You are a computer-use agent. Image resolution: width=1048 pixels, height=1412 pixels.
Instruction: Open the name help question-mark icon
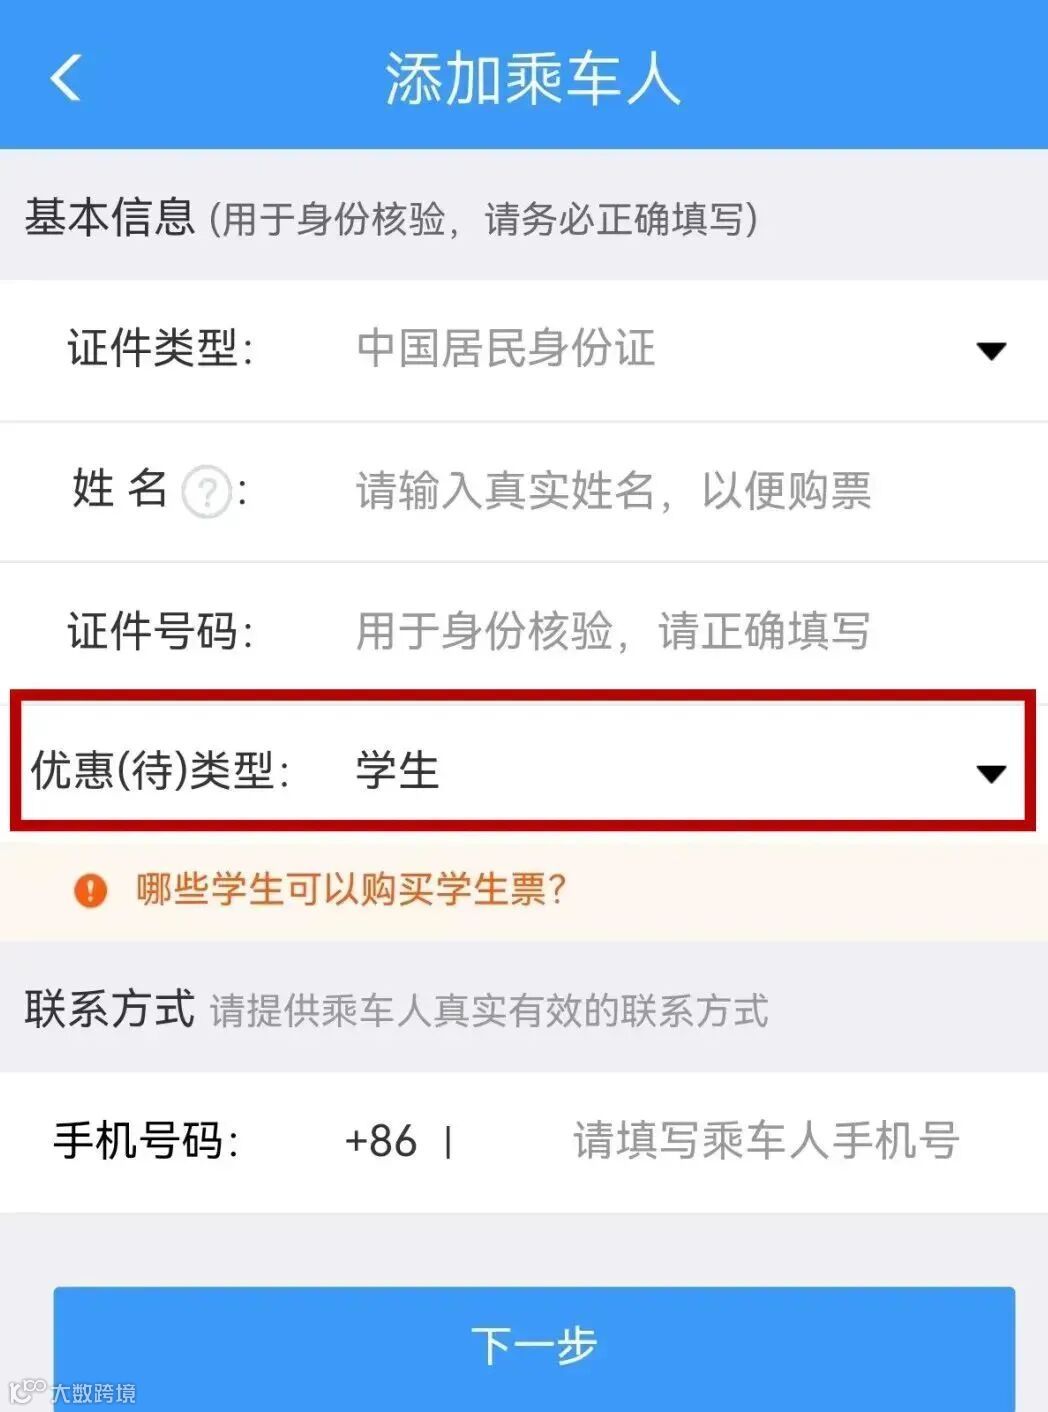pyautogui.click(x=206, y=492)
